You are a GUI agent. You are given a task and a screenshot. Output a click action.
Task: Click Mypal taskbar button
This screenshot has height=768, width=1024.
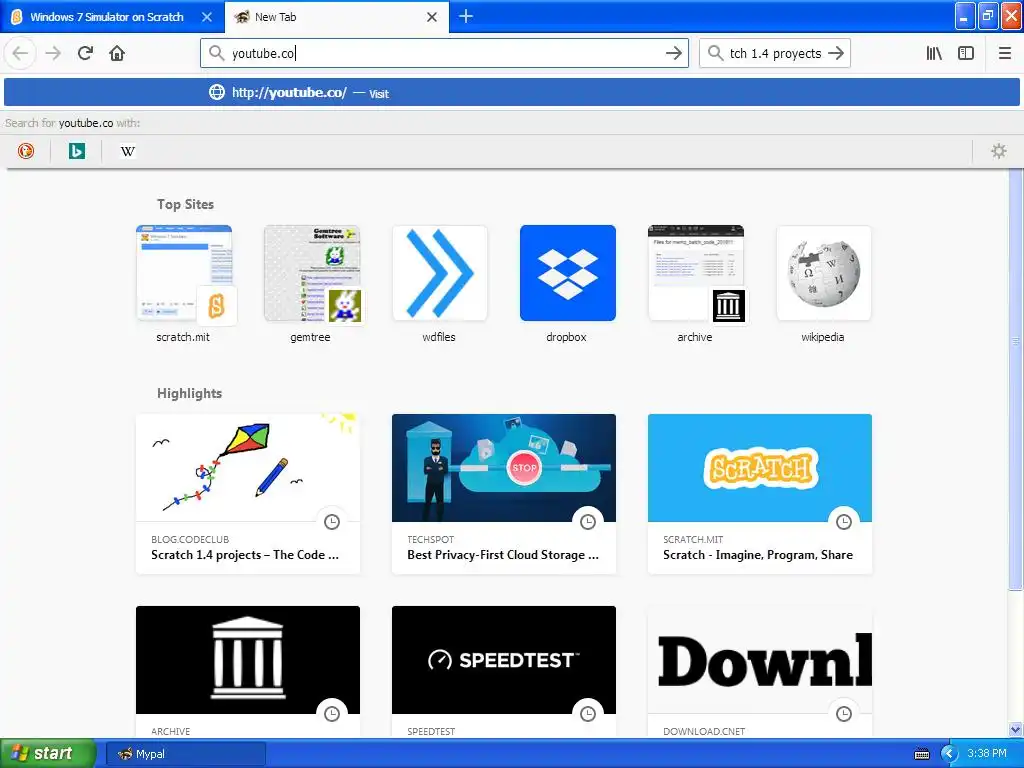click(x=185, y=754)
